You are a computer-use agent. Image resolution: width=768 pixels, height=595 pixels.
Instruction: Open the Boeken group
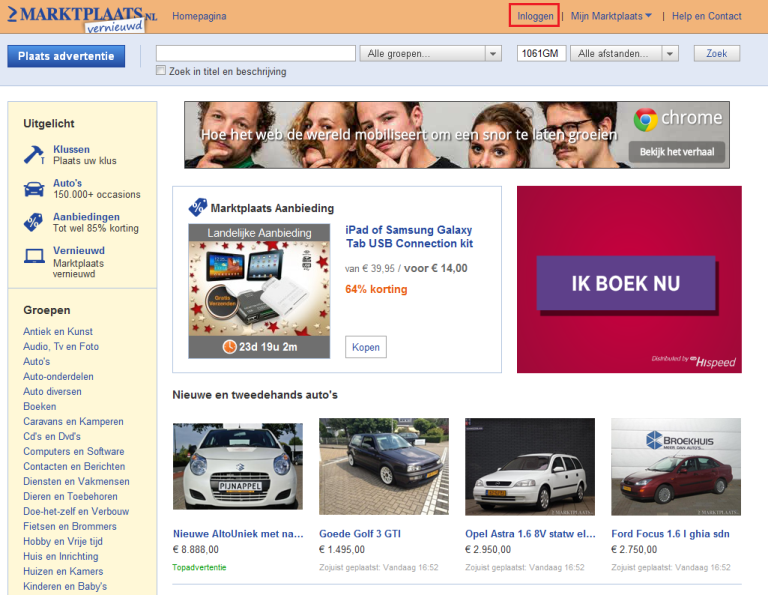click(x=40, y=406)
